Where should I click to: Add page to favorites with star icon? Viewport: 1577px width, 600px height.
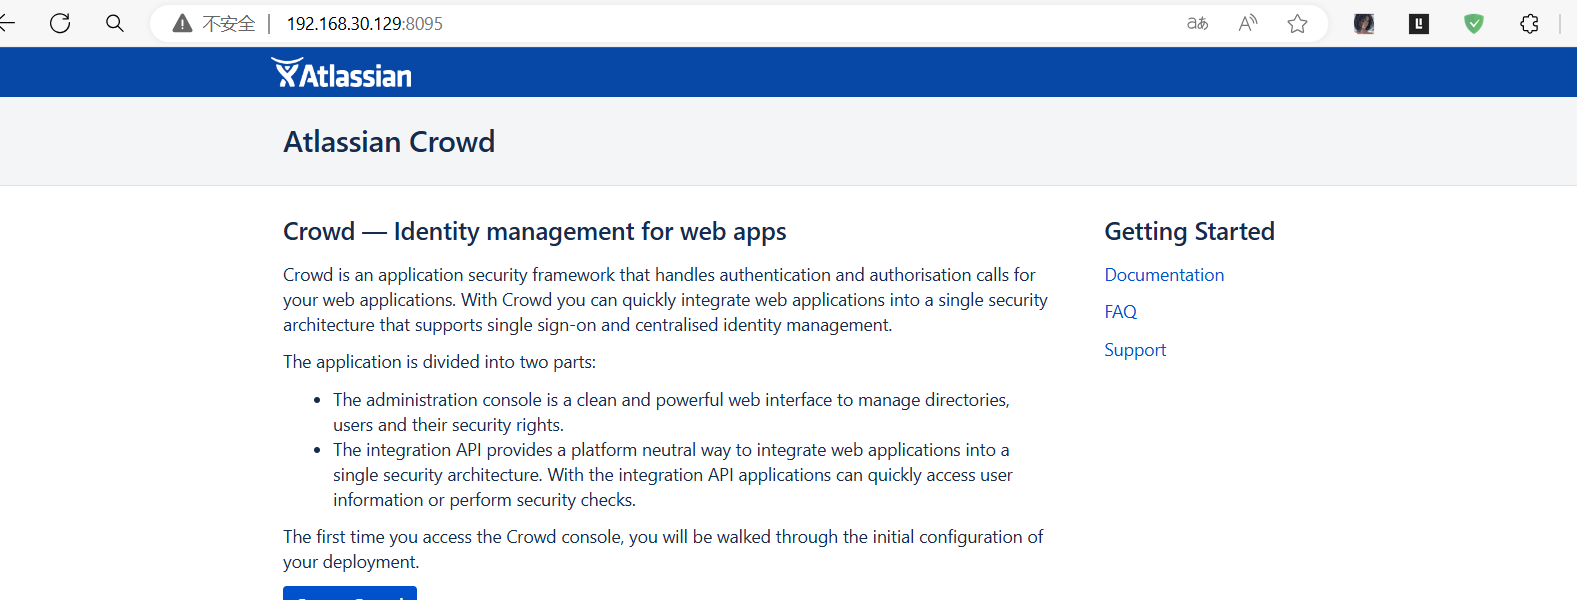[x=1297, y=24]
